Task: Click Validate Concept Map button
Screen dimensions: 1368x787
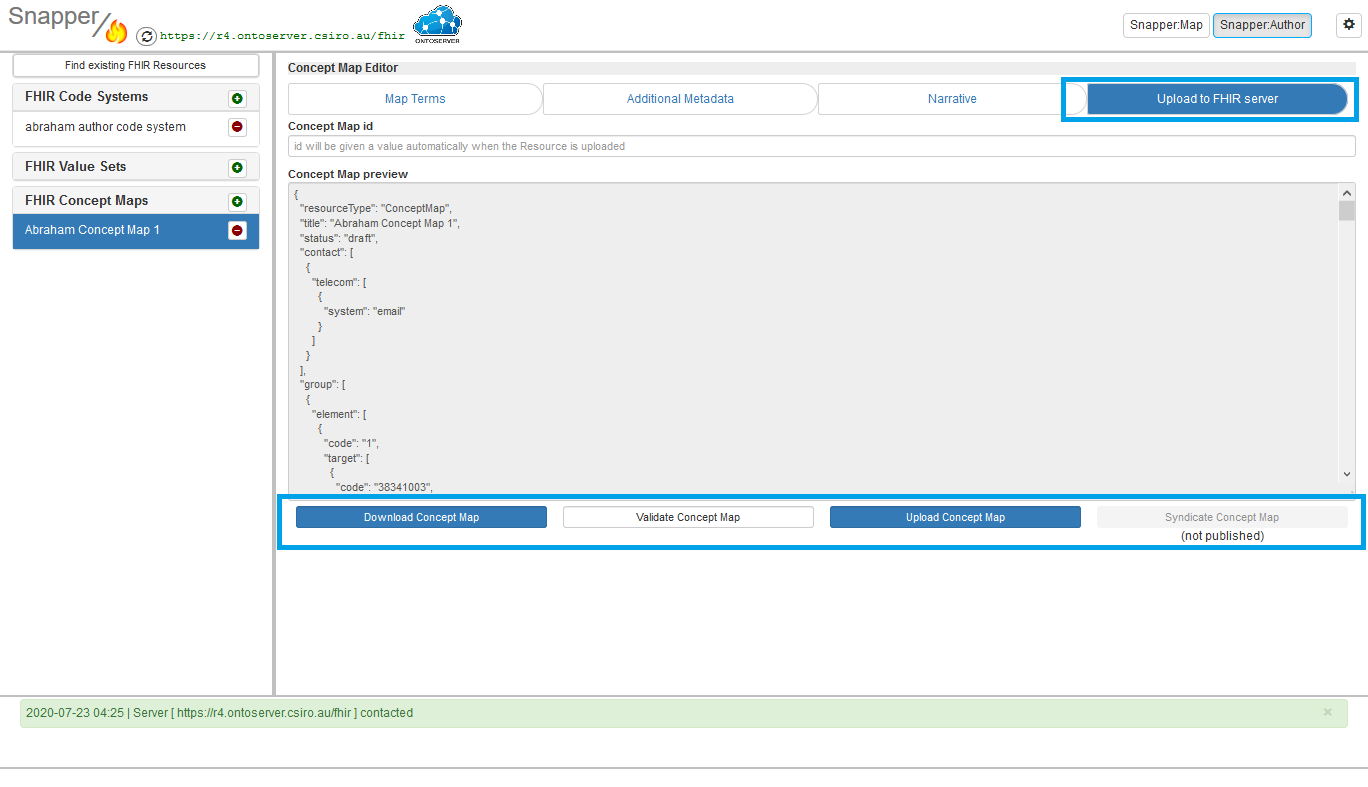Action: [688, 517]
